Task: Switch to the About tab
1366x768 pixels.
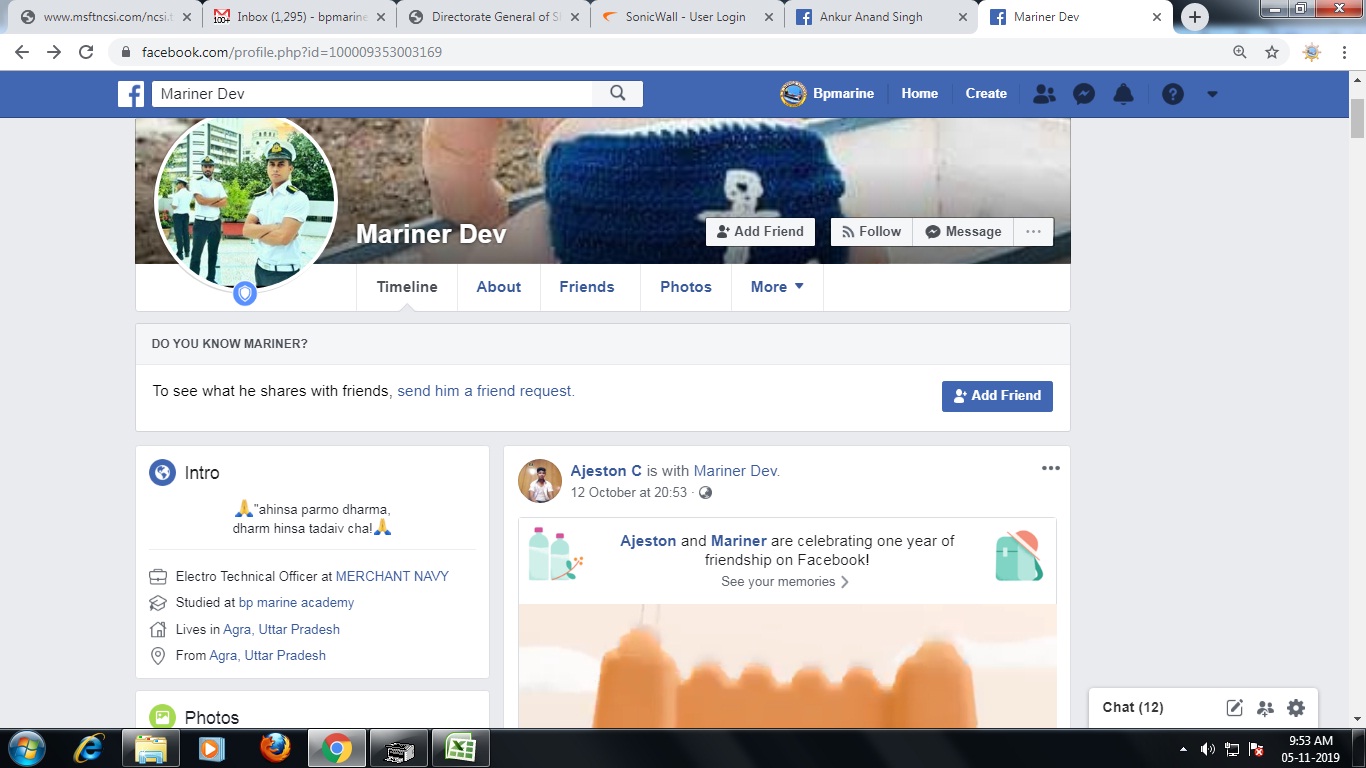Action: (499, 287)
